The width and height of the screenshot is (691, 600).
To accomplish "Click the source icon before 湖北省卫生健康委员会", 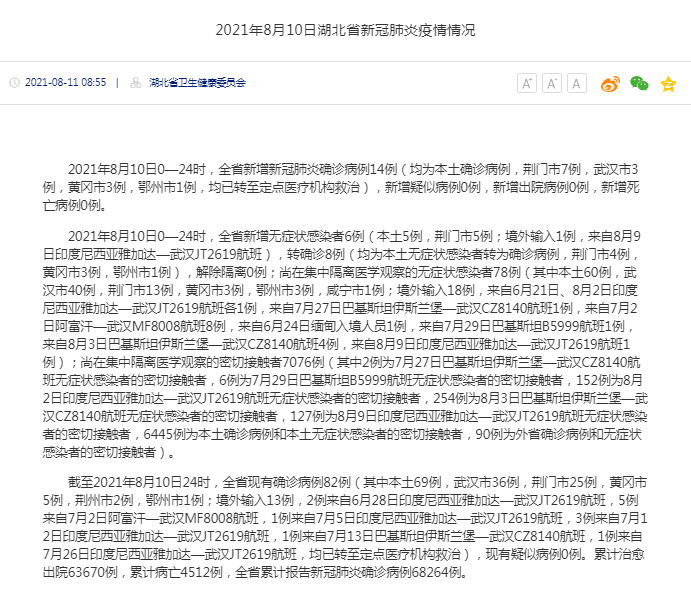I will (x=136, y=83).
